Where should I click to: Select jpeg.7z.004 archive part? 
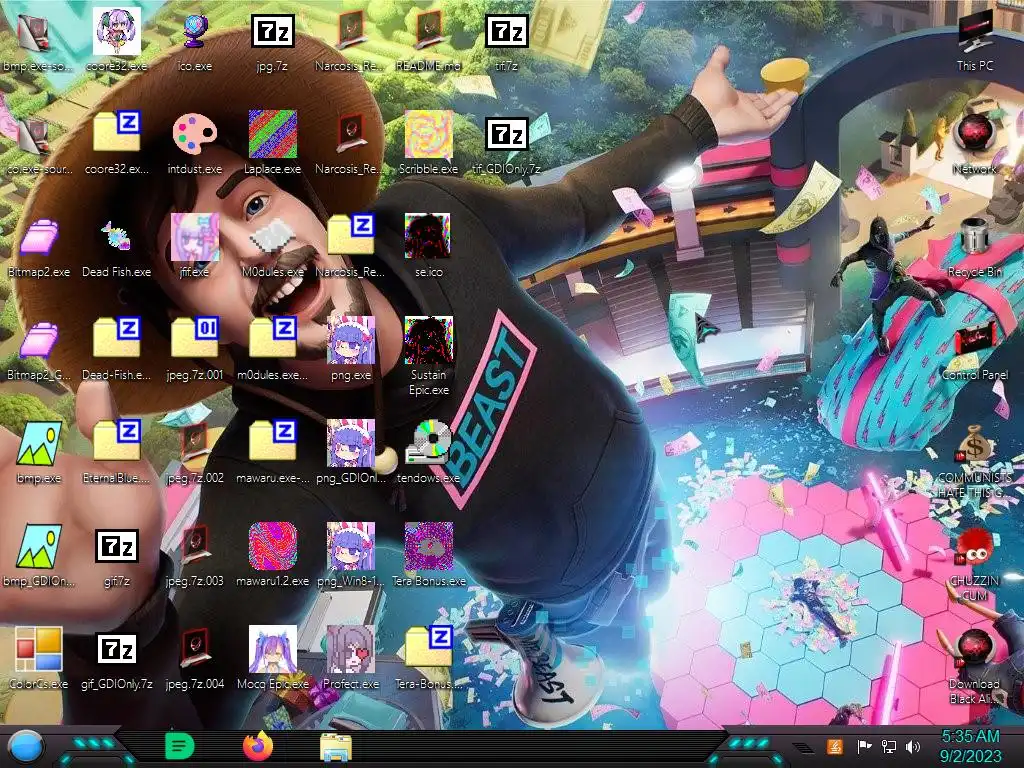194,649
